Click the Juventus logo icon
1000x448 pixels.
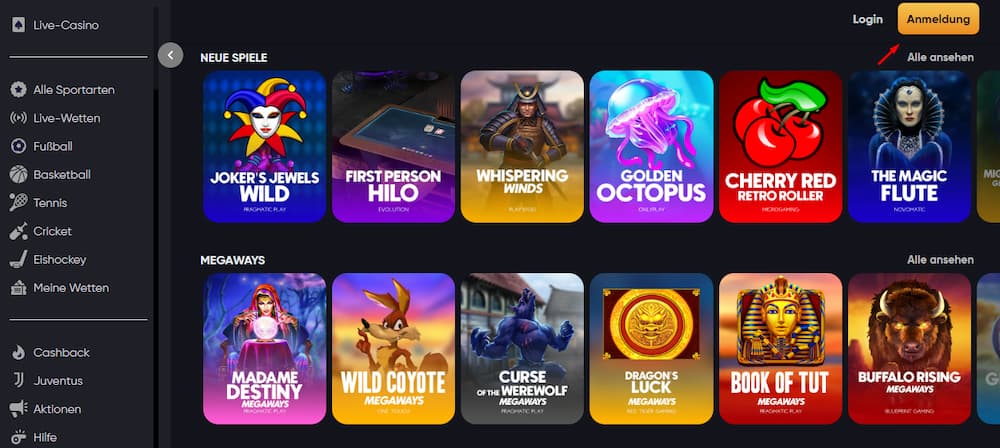click(18, 381)
